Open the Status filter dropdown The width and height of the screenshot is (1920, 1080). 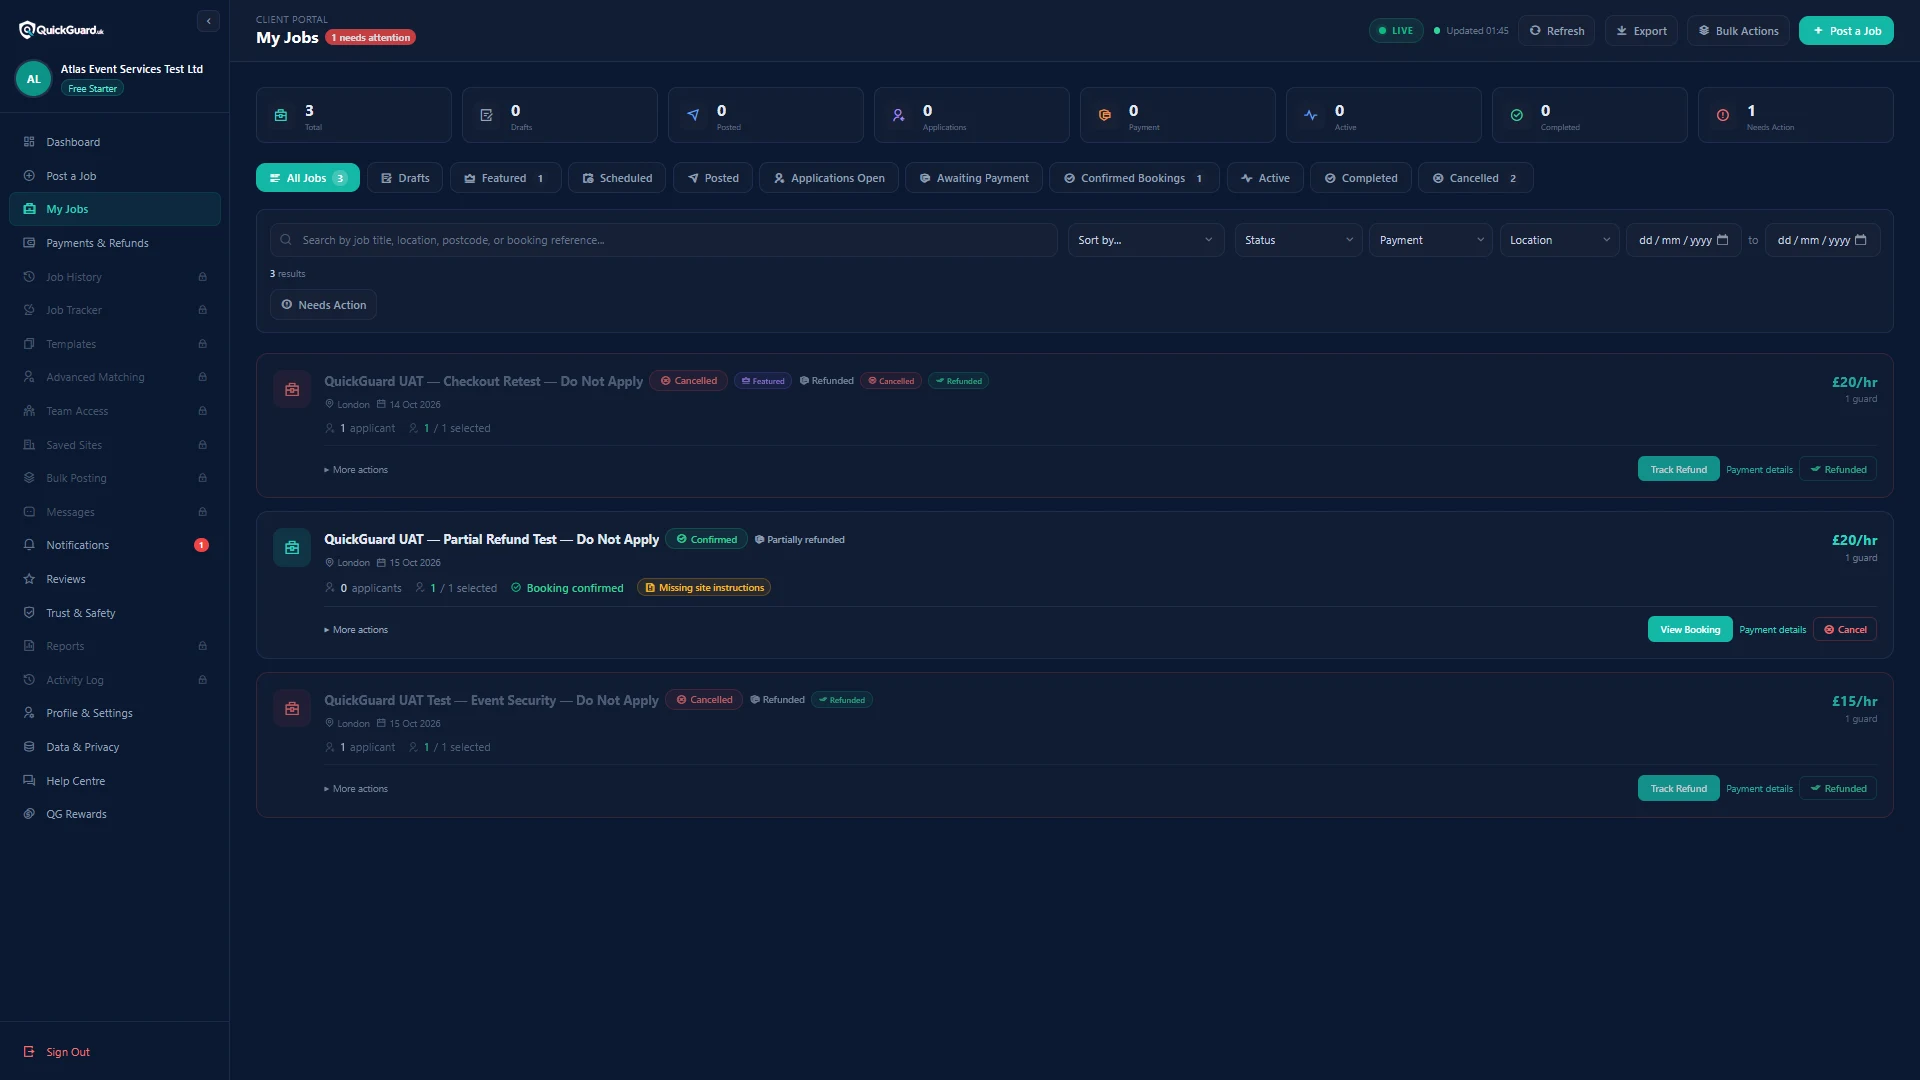[x=1298, y=240]
